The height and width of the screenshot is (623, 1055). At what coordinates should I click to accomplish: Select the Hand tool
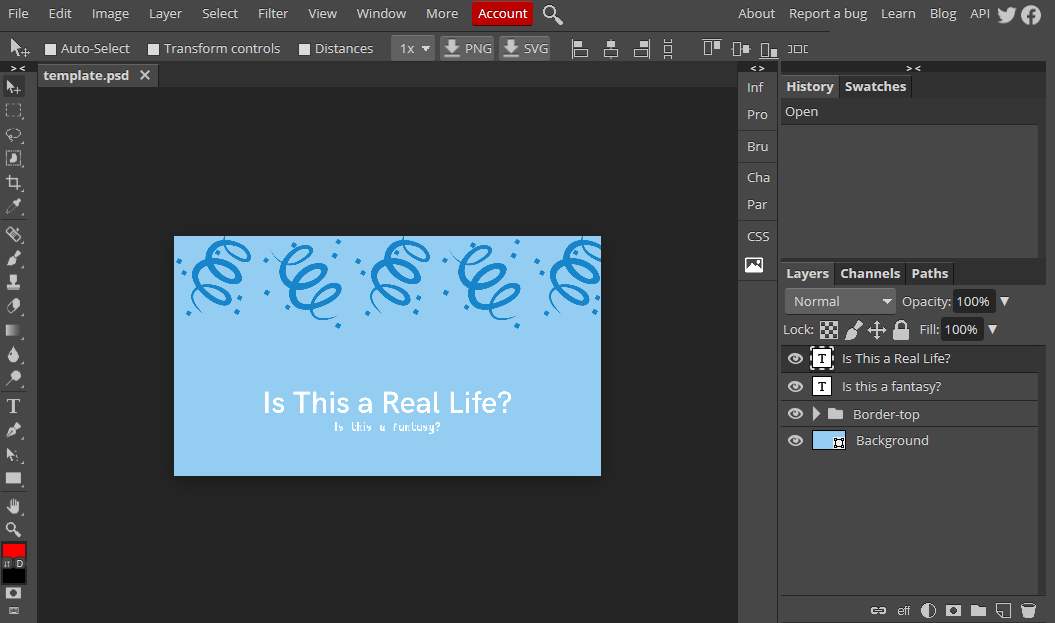point(13,505)
